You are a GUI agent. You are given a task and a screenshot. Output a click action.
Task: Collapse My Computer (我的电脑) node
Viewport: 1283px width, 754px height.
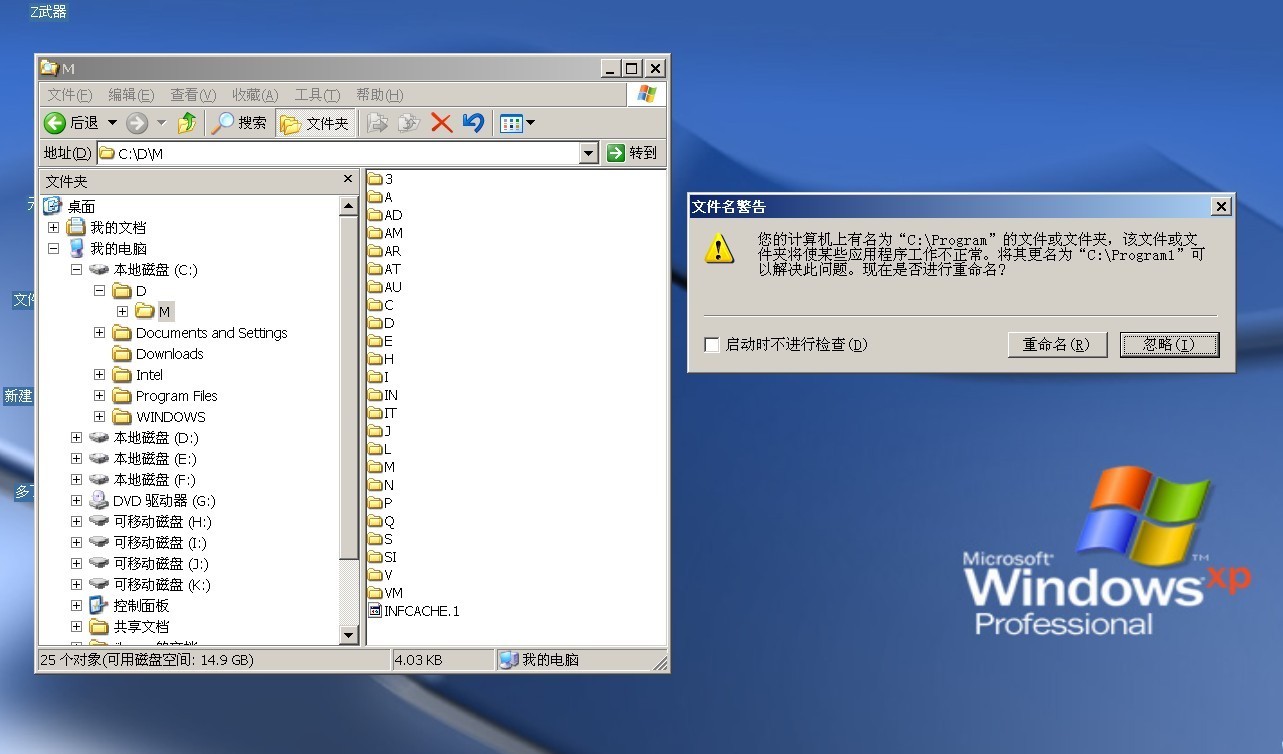54,249
